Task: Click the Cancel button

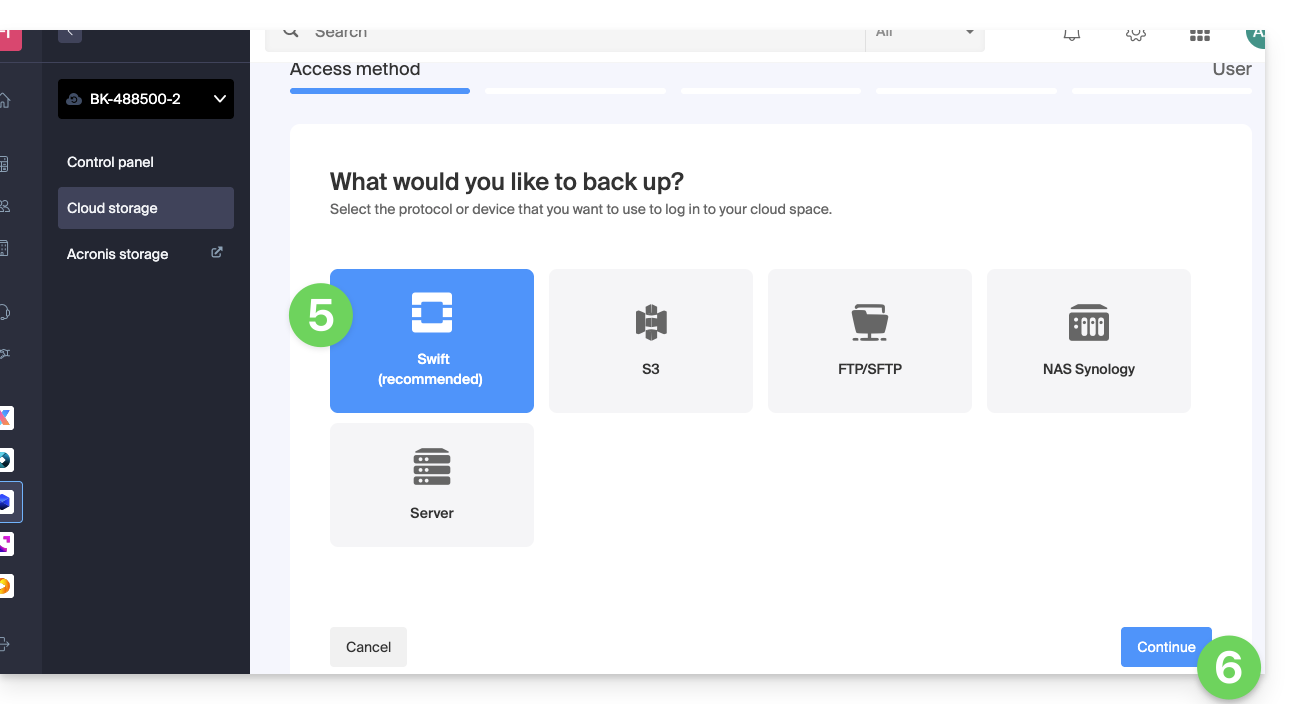Action: (x=368, y=647)
